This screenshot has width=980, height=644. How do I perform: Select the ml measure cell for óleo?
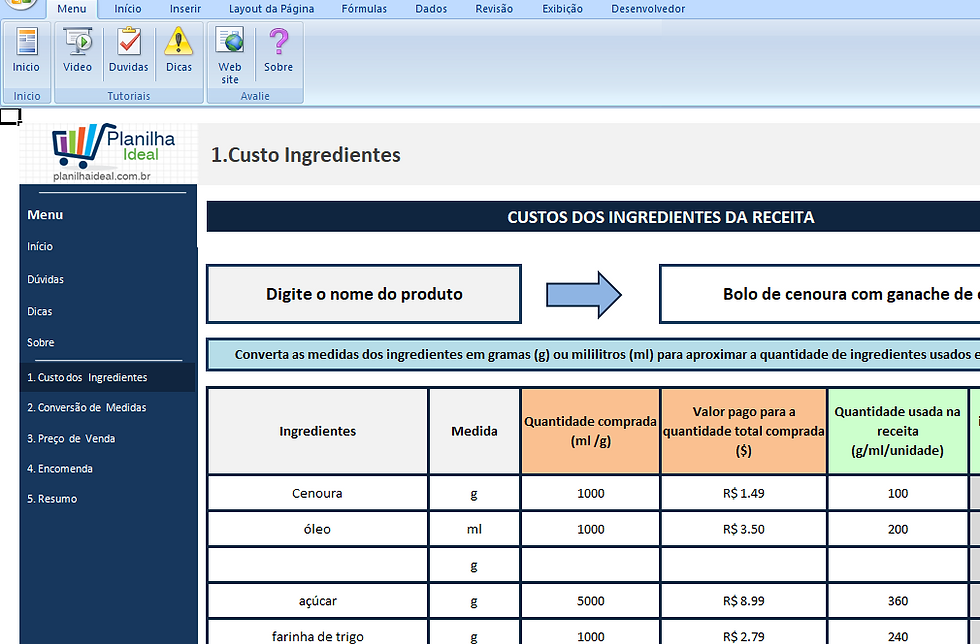click(474, 529)
